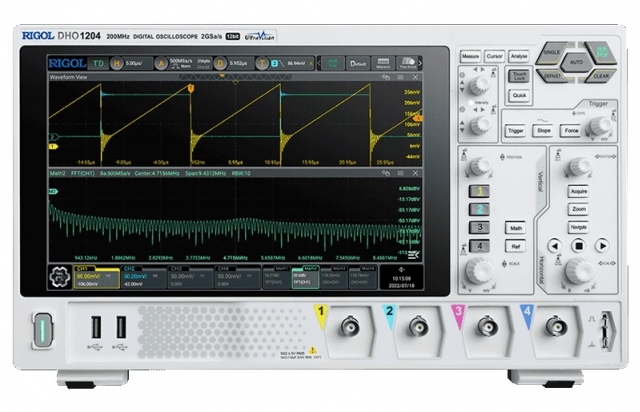Select the CH4 channel tab
Image resolution: width=640 pixels, height=412 pixels.
[237, 277]
